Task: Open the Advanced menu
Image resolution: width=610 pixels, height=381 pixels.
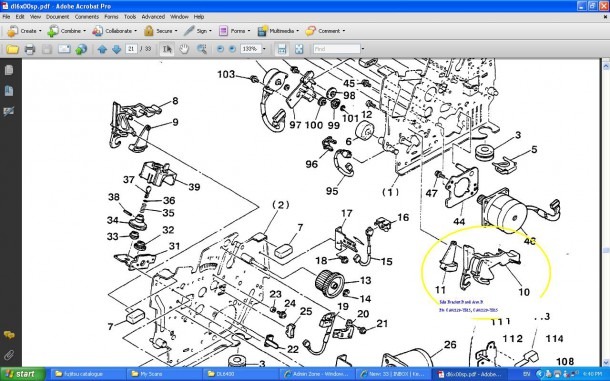Action: point(153,17)
